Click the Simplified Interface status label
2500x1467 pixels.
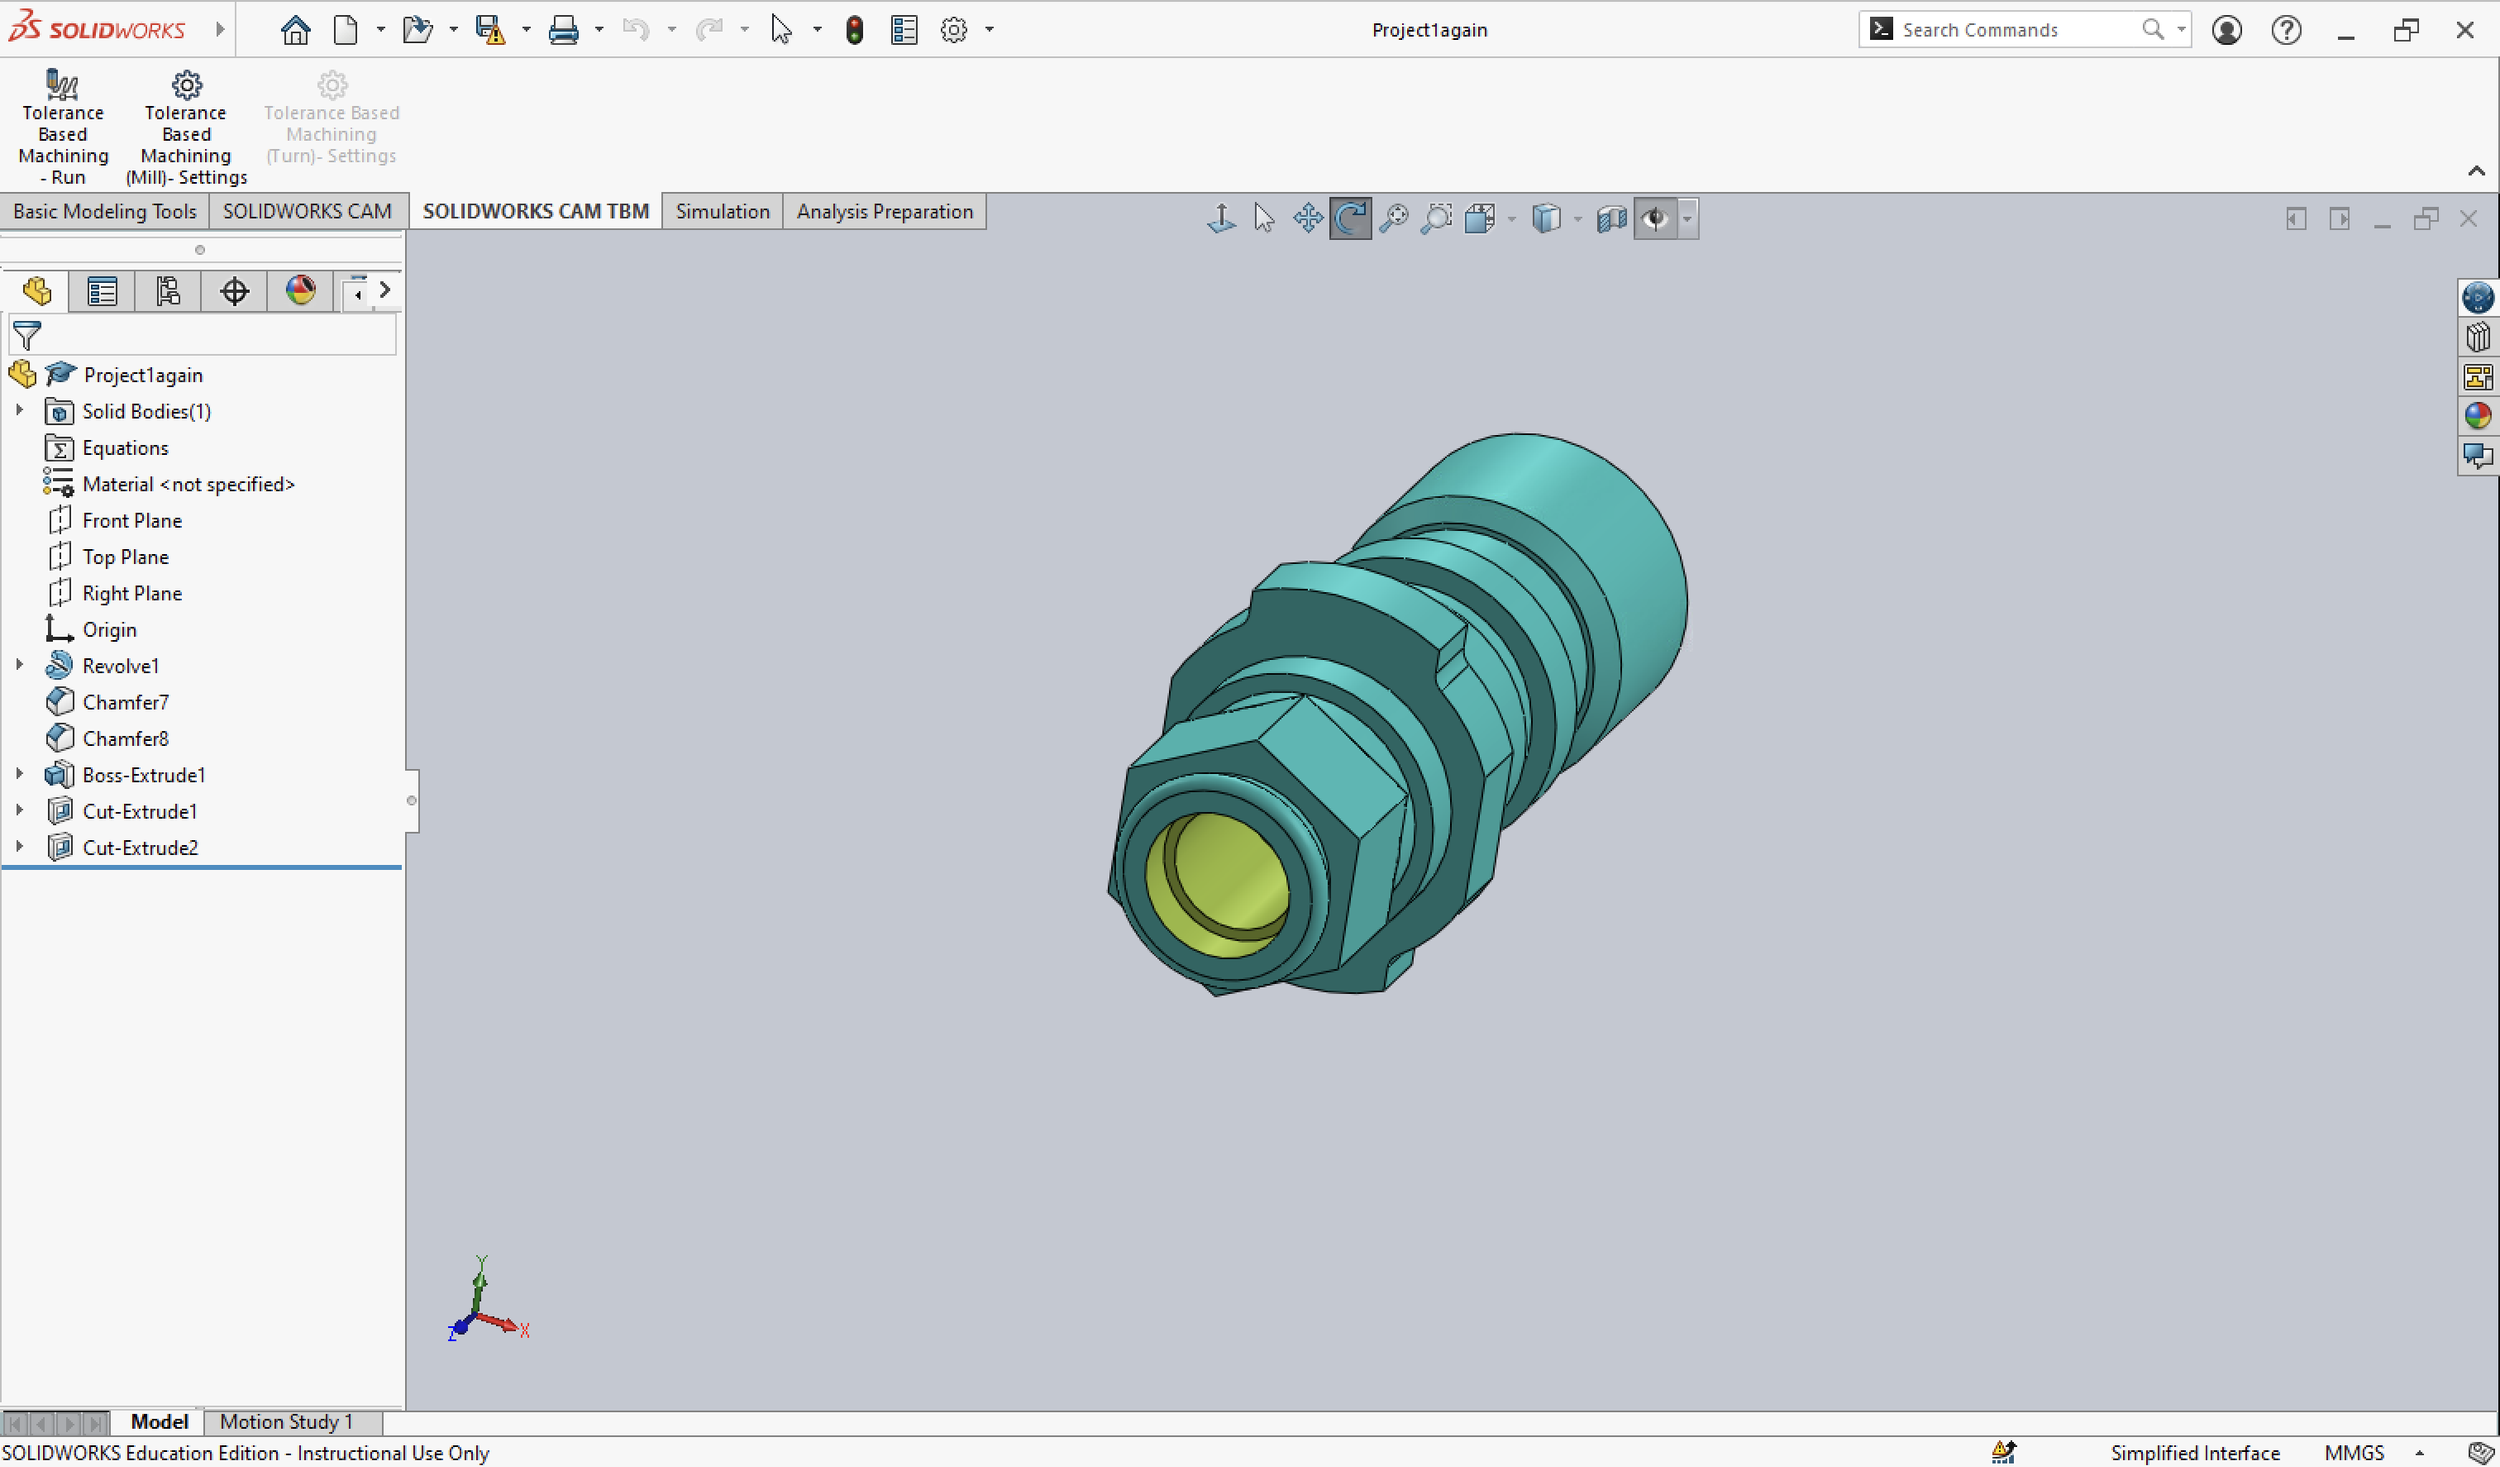click(2194, 1452)
